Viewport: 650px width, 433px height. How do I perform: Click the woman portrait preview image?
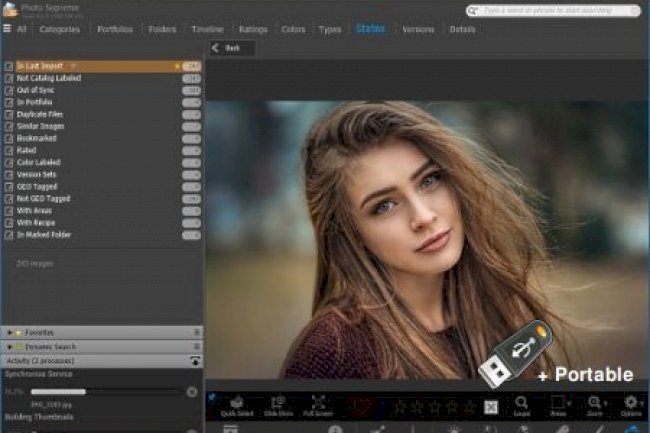click(427, 239)
